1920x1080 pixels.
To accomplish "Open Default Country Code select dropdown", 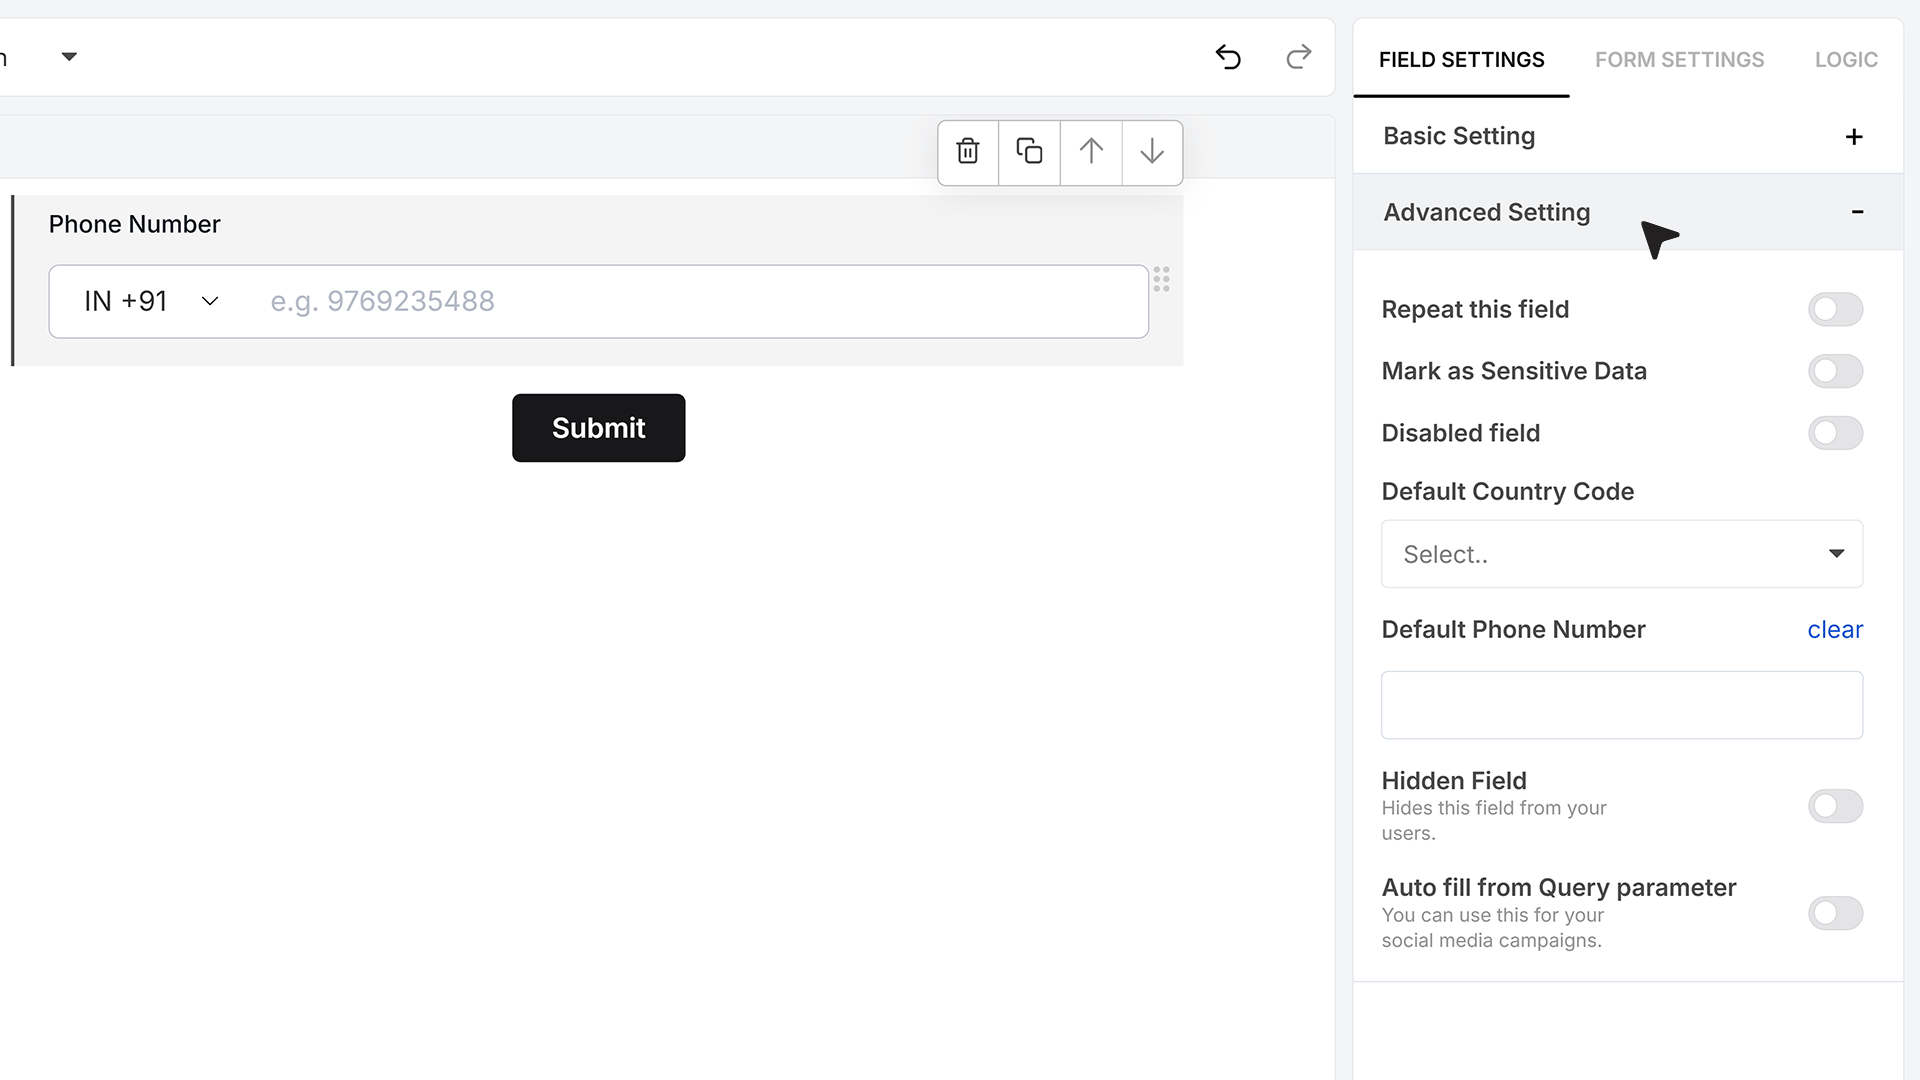I will (x=1621, y=554).
